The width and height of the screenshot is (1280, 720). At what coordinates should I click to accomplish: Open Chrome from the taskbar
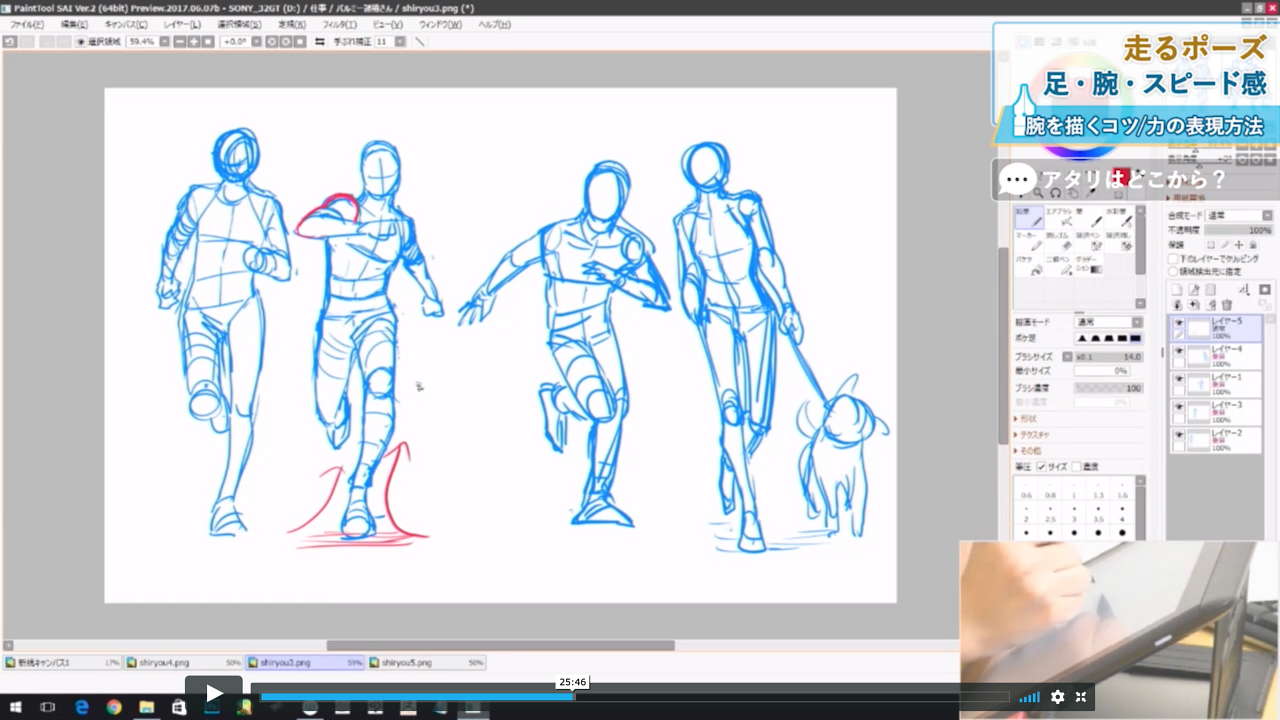click(114, 708)
